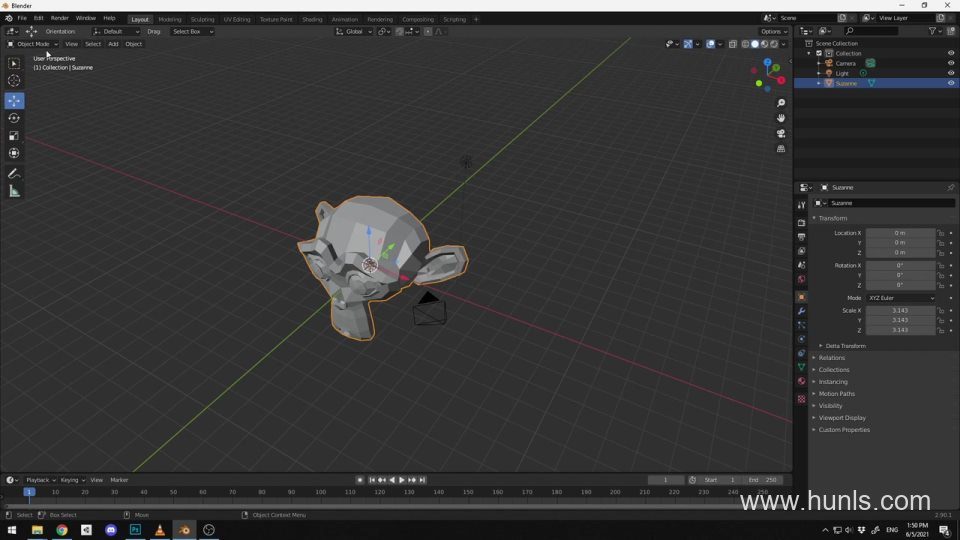Open the Default orientation dropdown
The height and width of the screenshot is (540, 960).
click(x=116, y=31)
